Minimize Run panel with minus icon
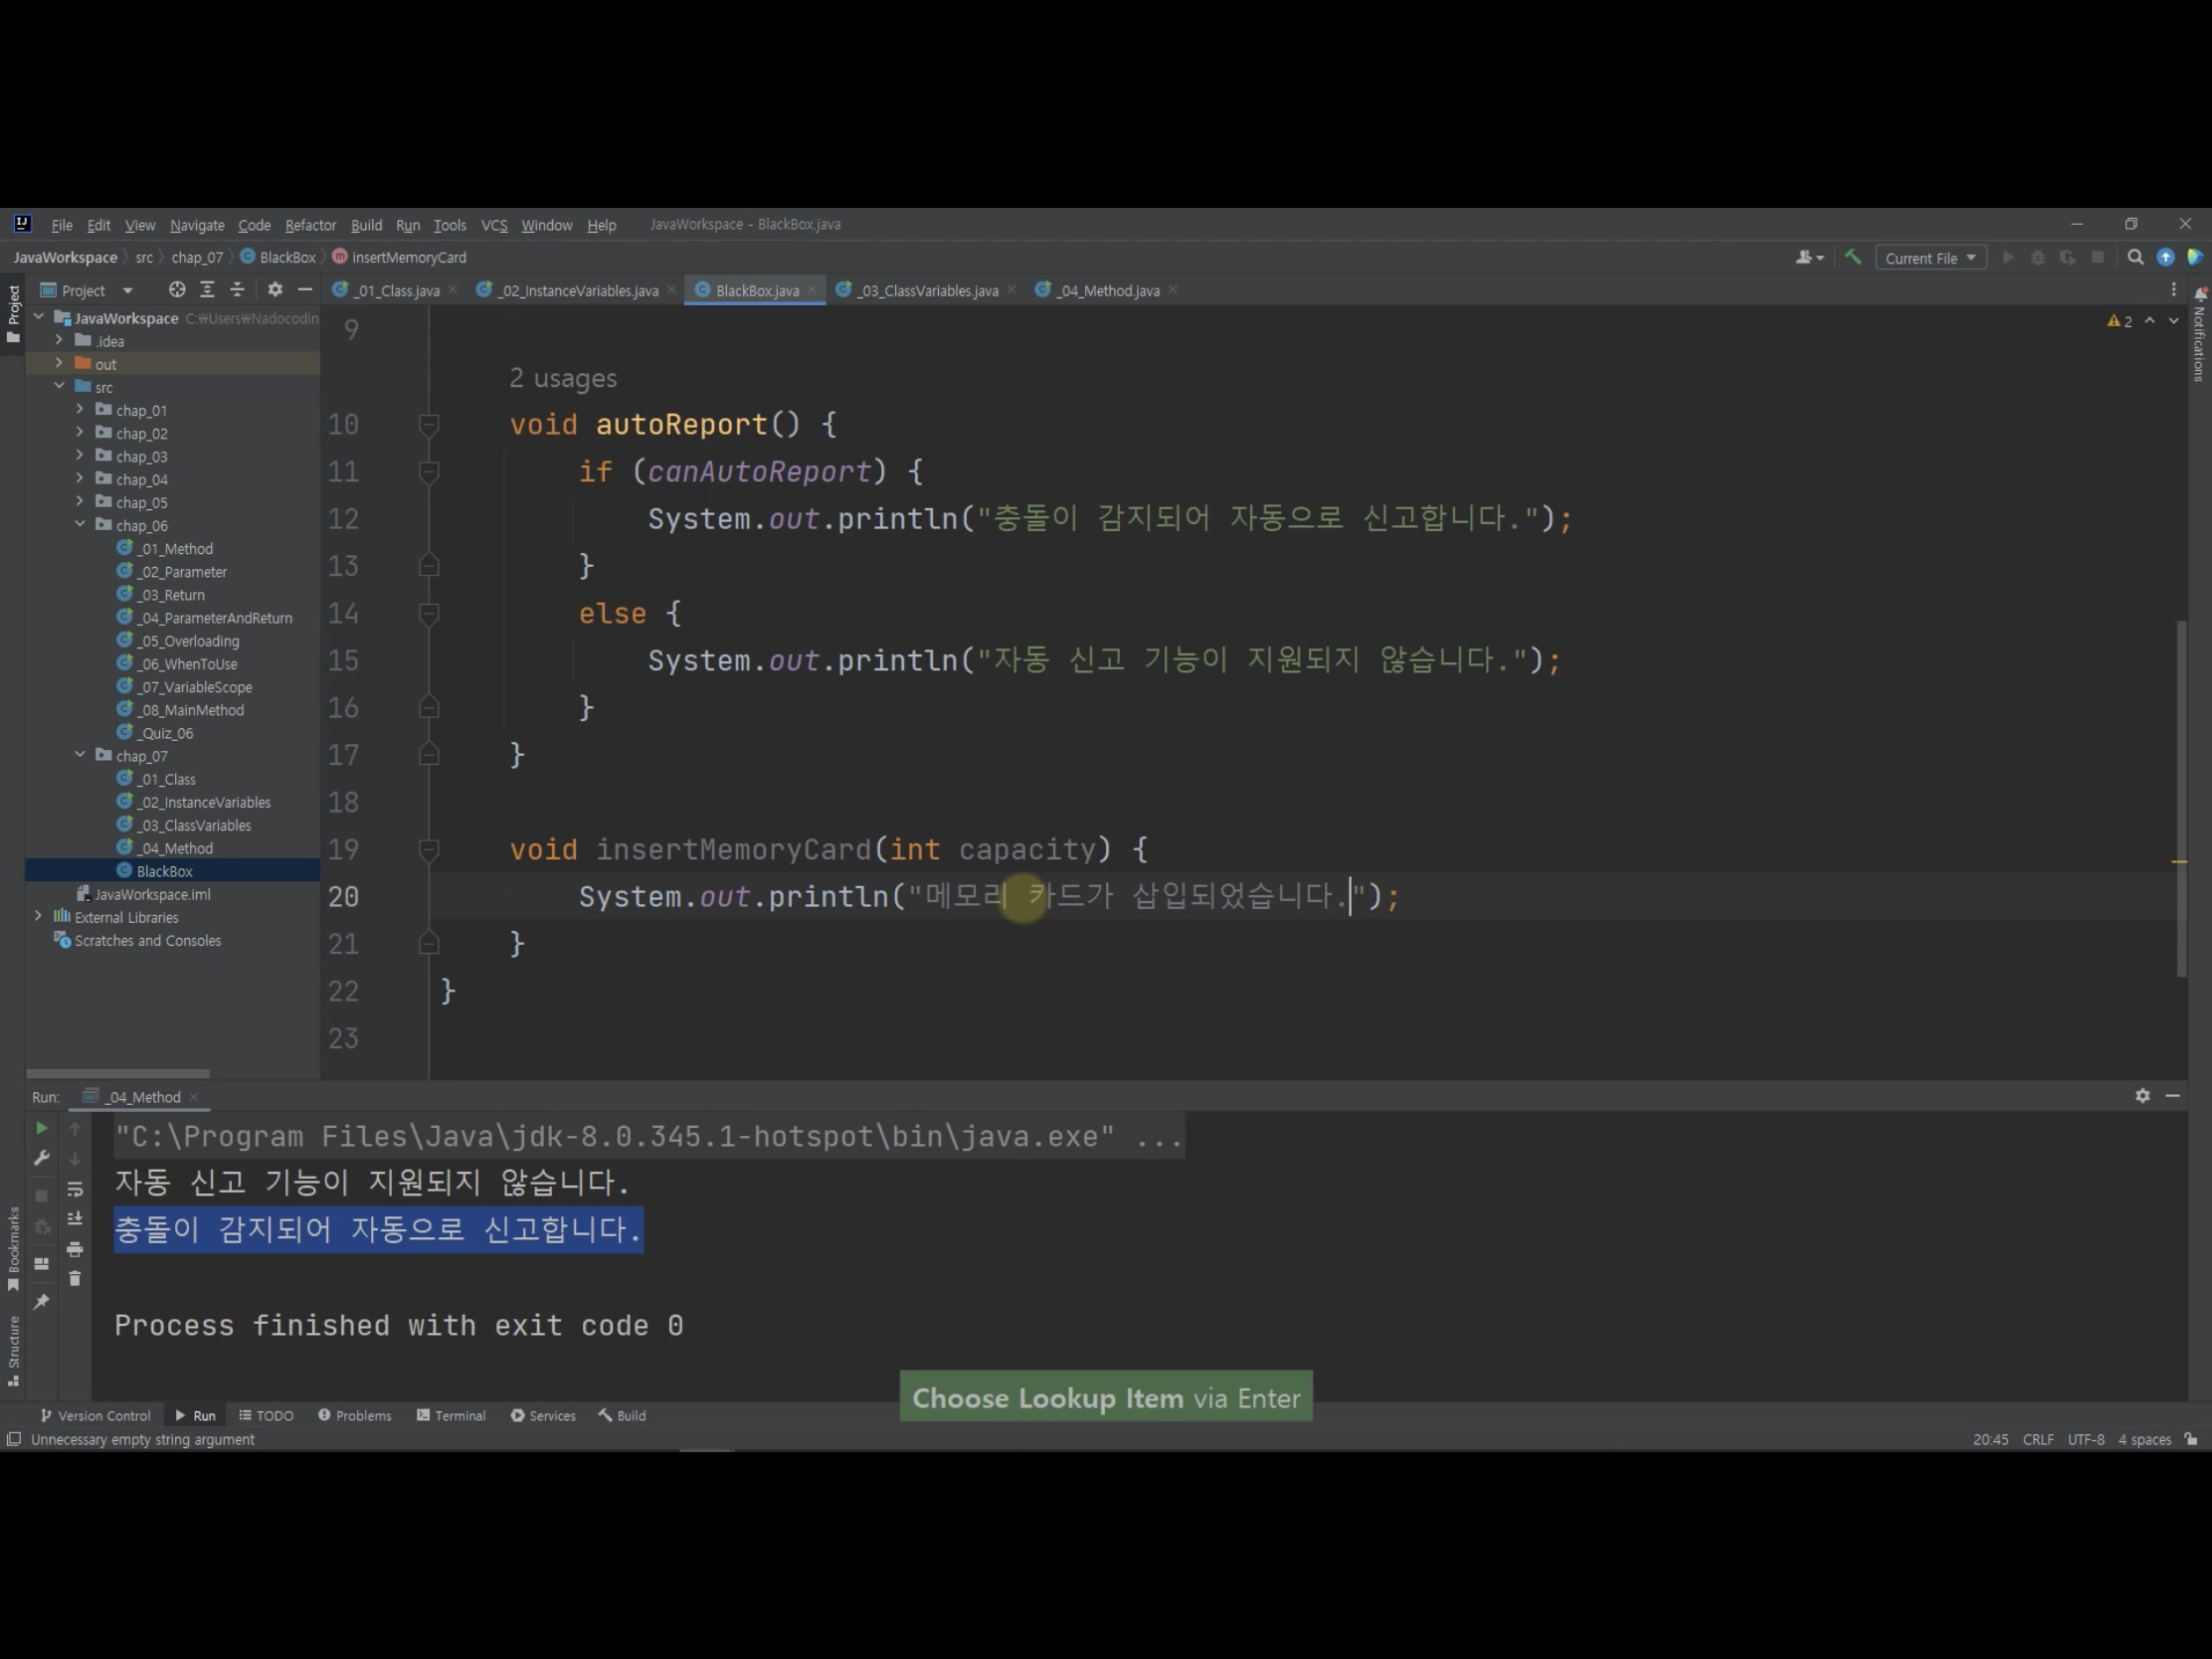 pyautogui.click(x=2173, y=1096)
